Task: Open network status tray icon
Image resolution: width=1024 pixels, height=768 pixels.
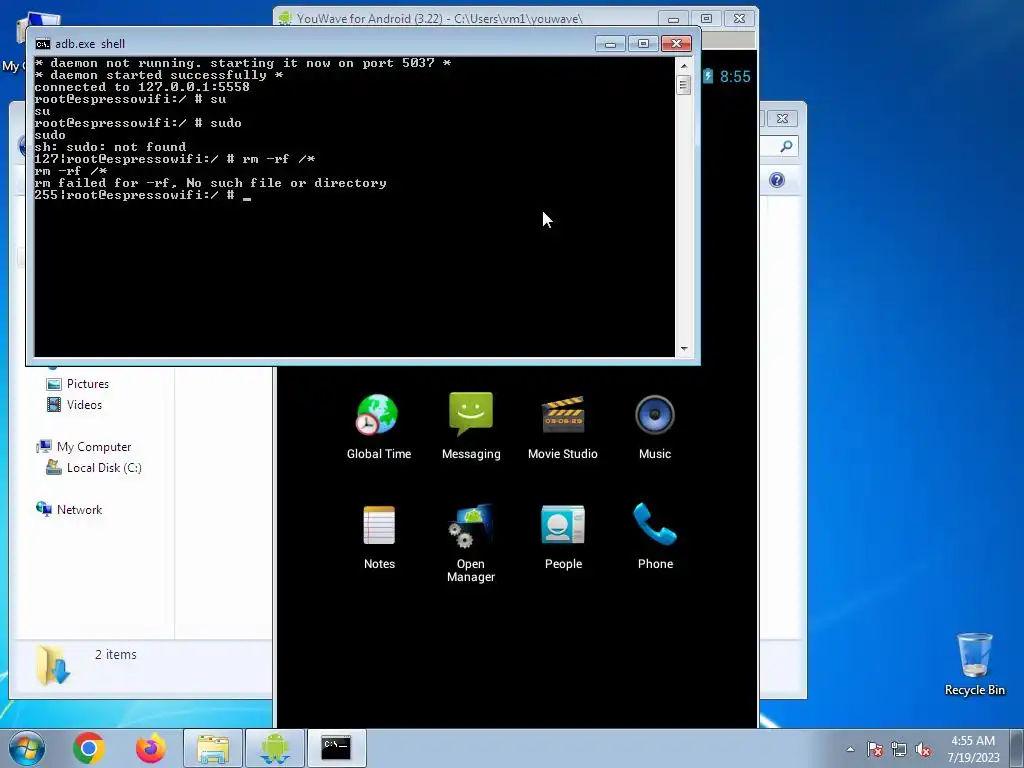Action: (899, 749)
